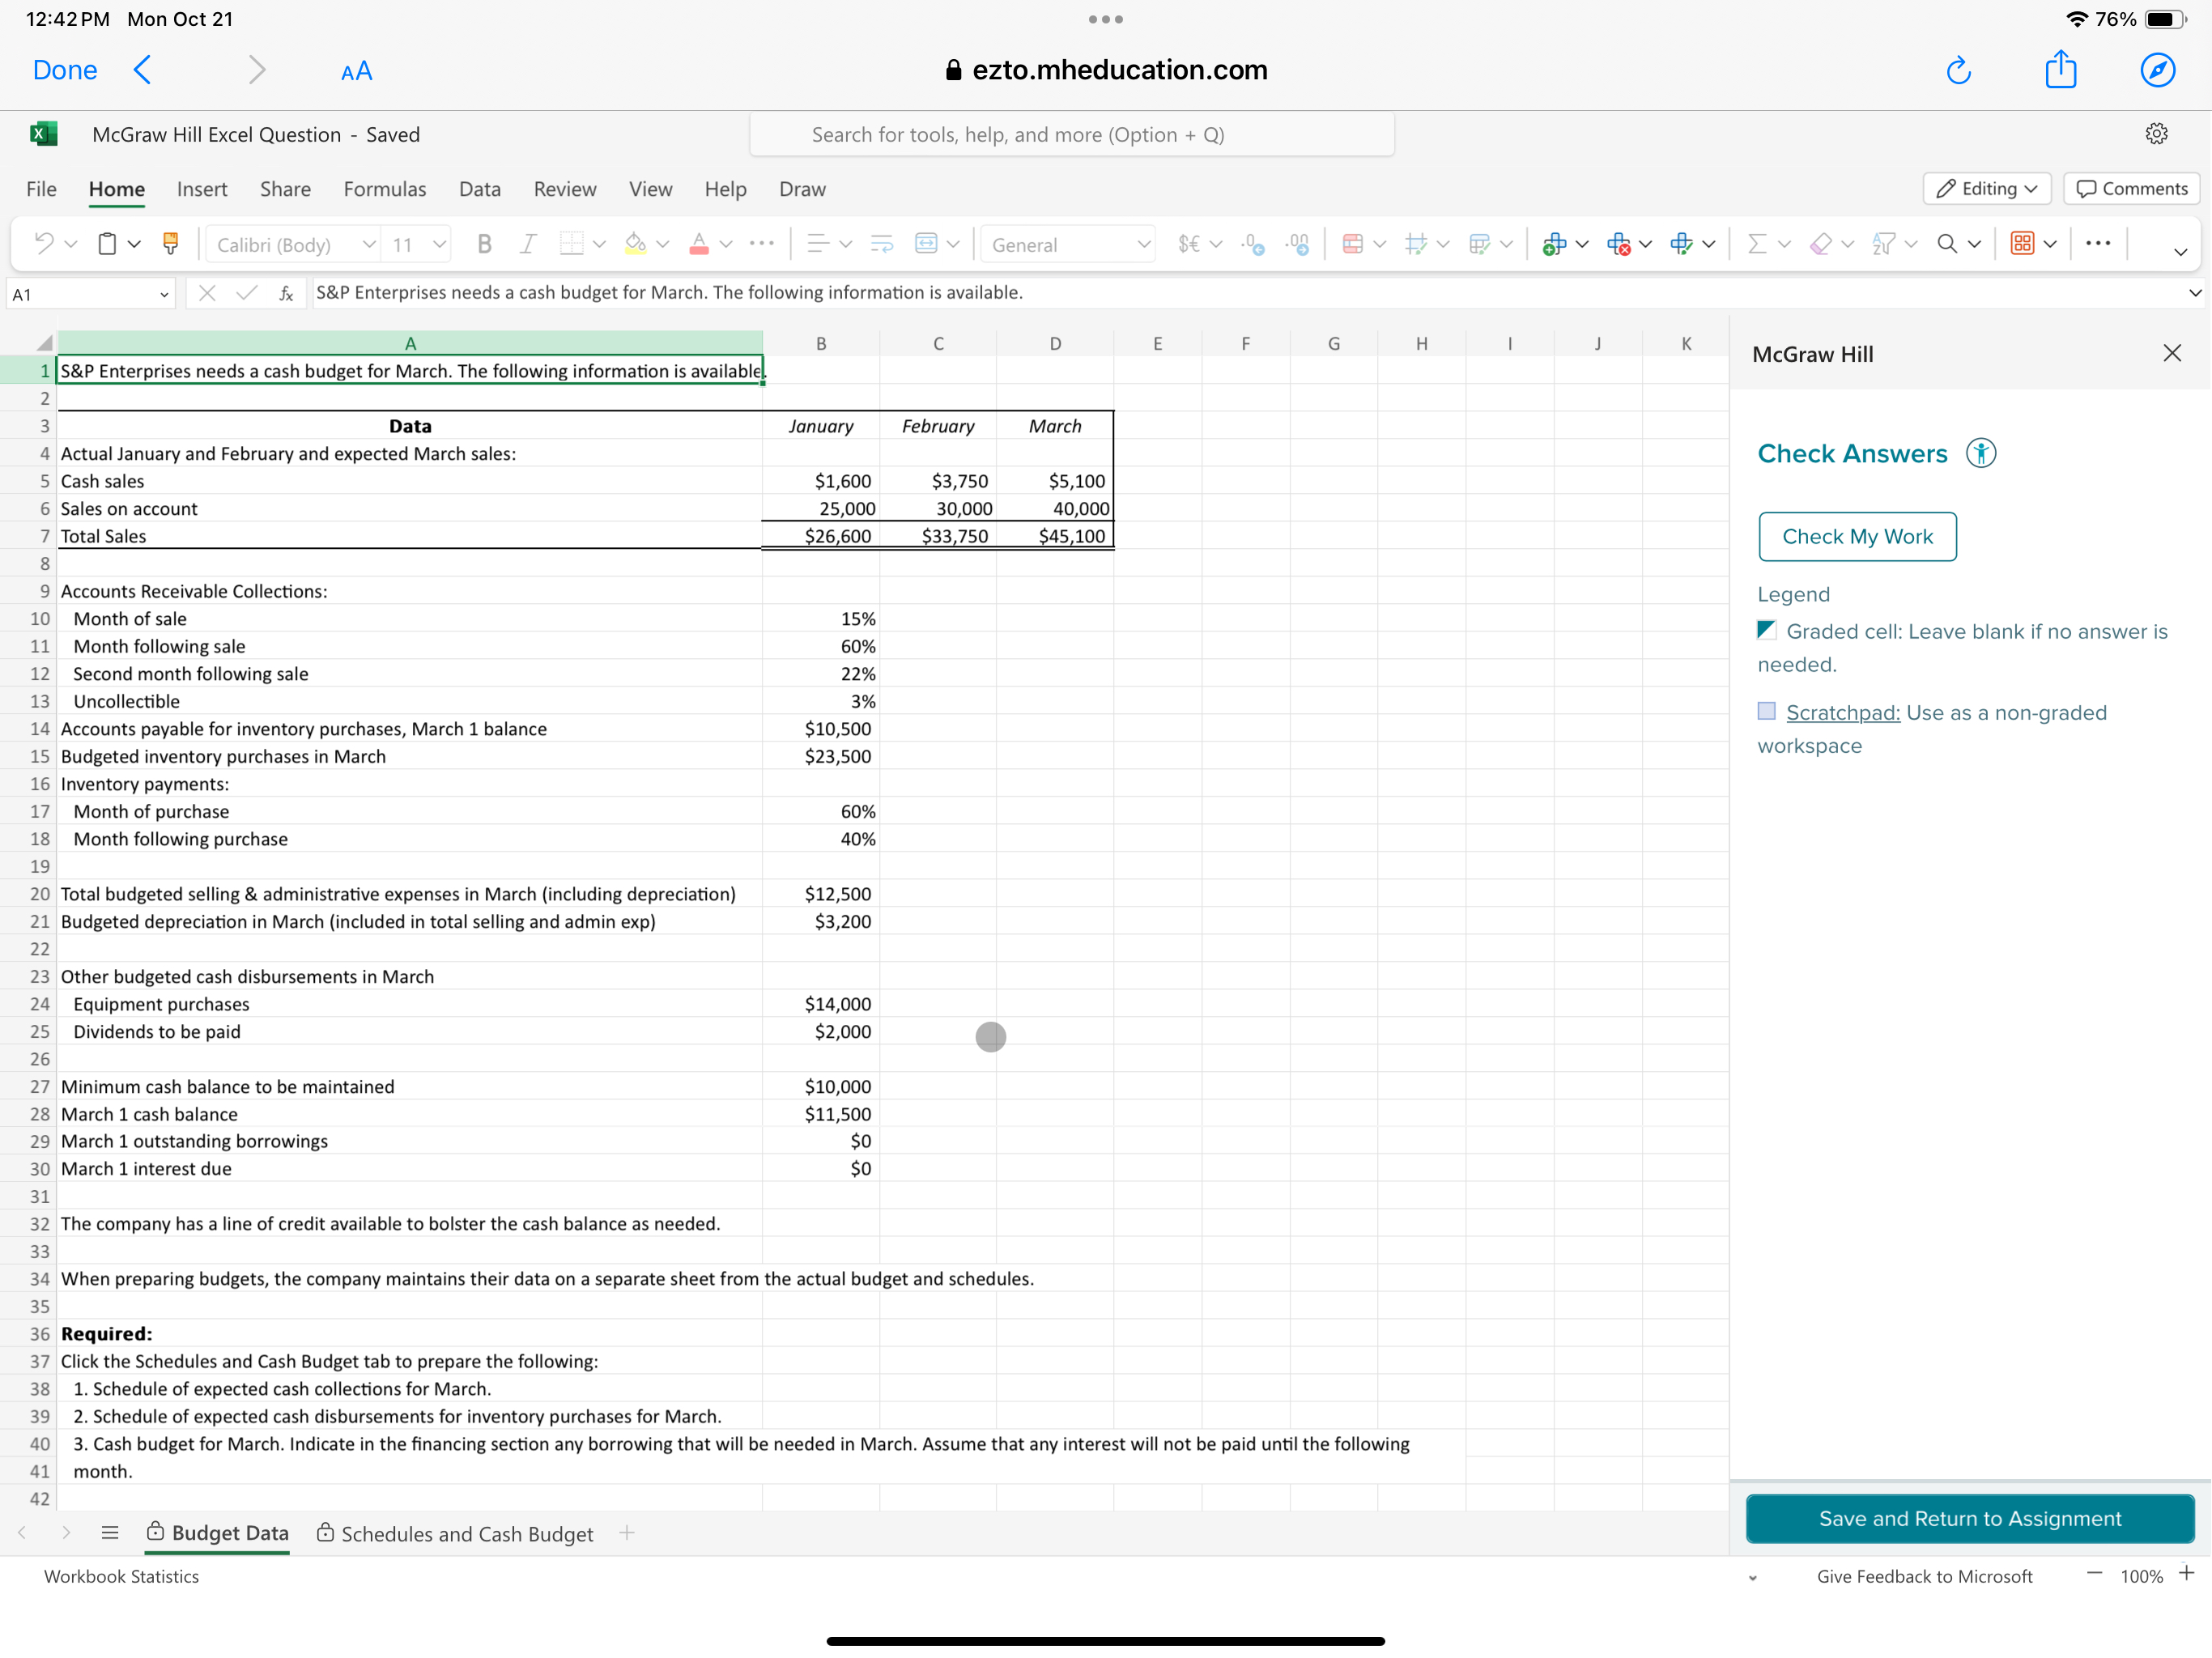The image size is (2212, 1658).
Task: Open the Scratchpad legend link
Action: [1842, 712]
